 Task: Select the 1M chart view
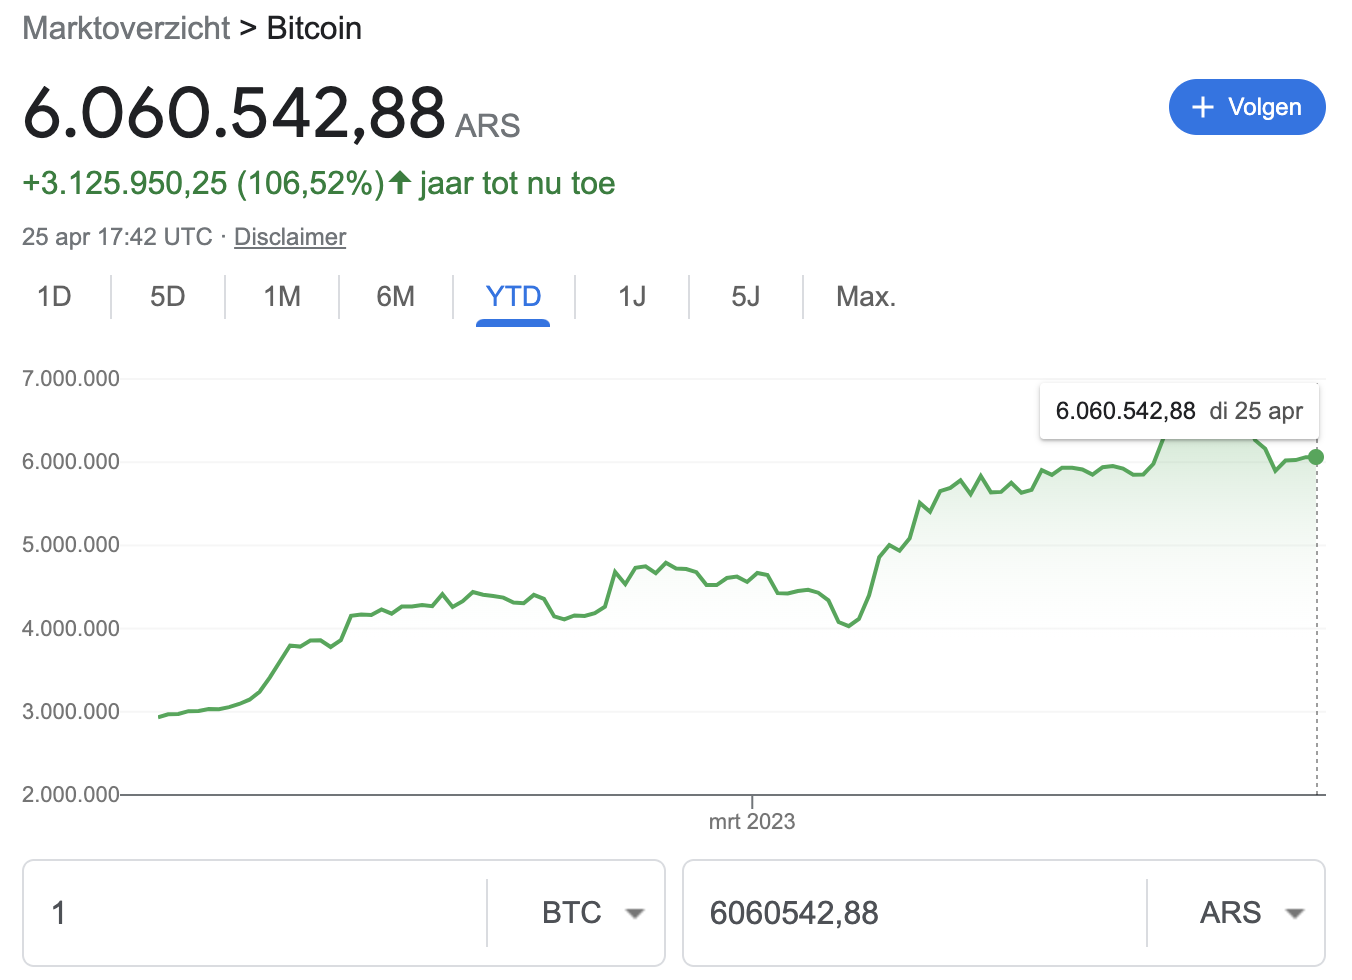(281, 297)
